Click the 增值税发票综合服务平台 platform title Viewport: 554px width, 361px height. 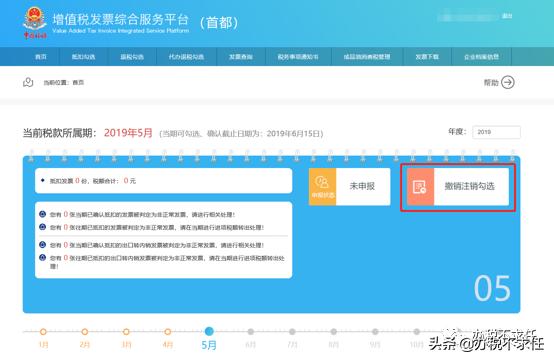tap(120, 19)
